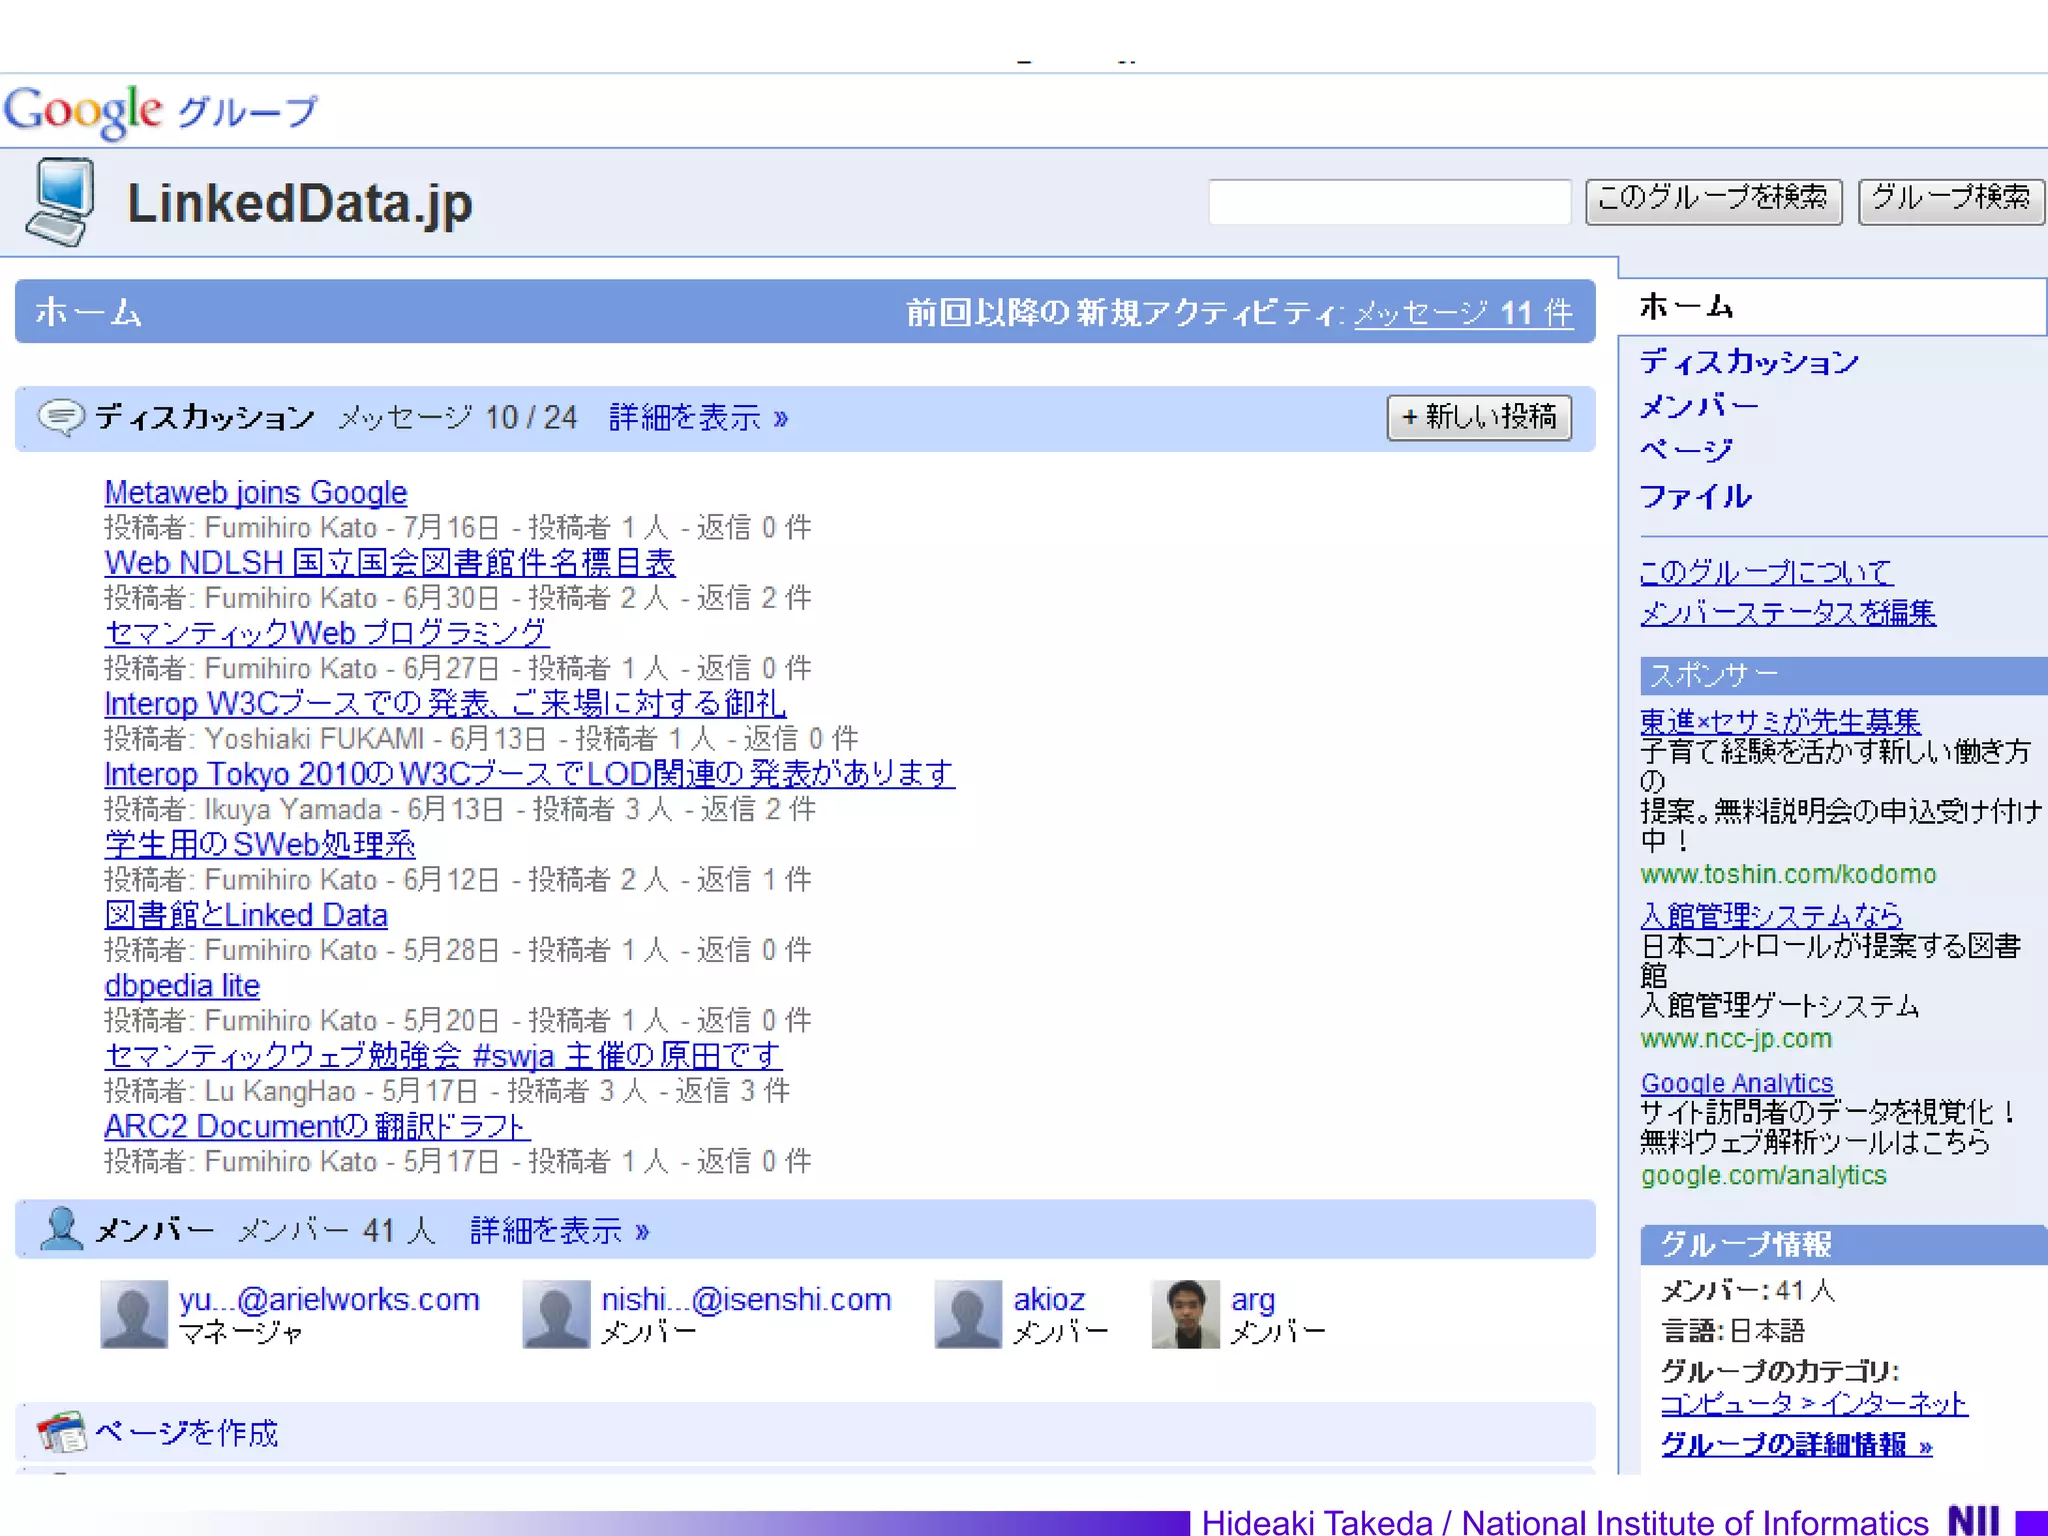
Task: Open arg member's photo avatar
Action: [x=1185, y=1314]
